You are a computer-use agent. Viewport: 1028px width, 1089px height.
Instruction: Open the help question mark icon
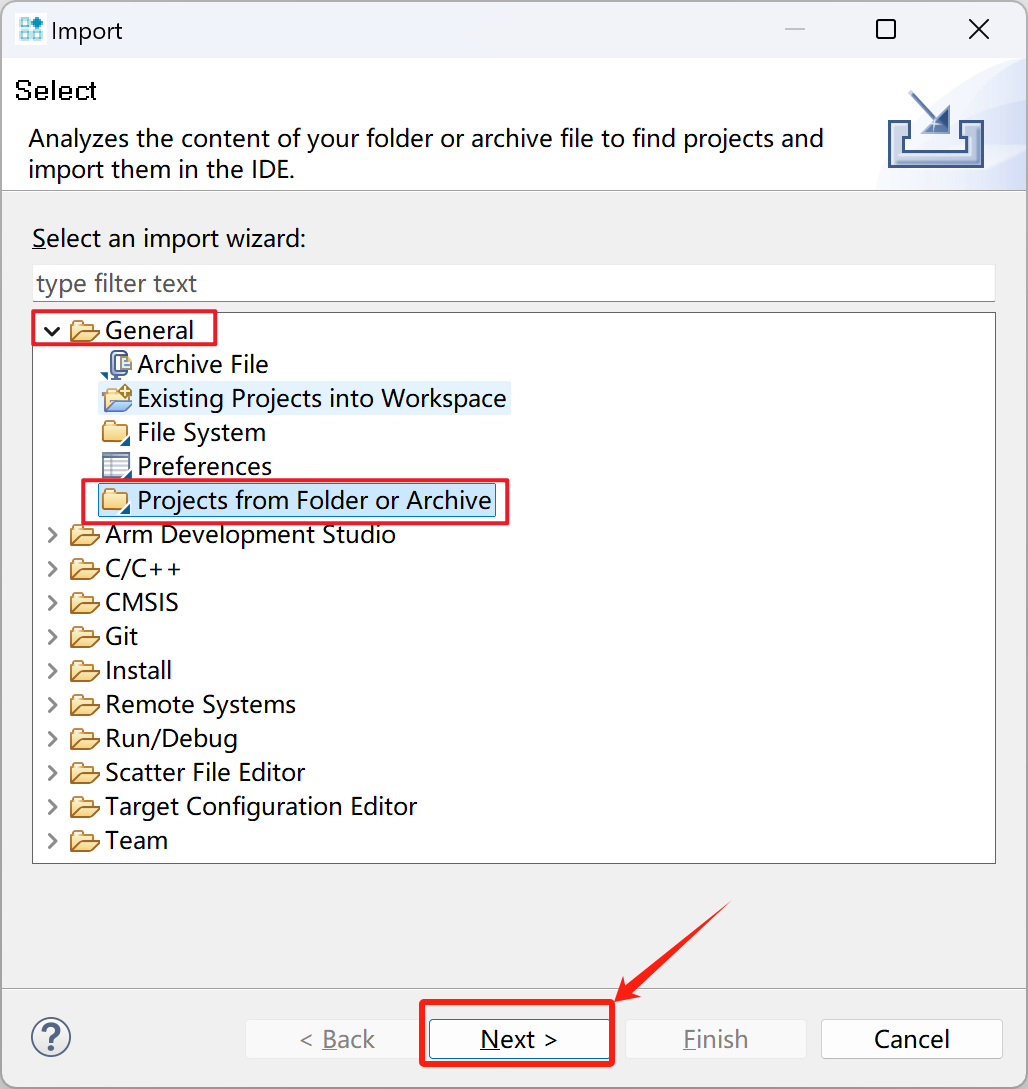51,1038
